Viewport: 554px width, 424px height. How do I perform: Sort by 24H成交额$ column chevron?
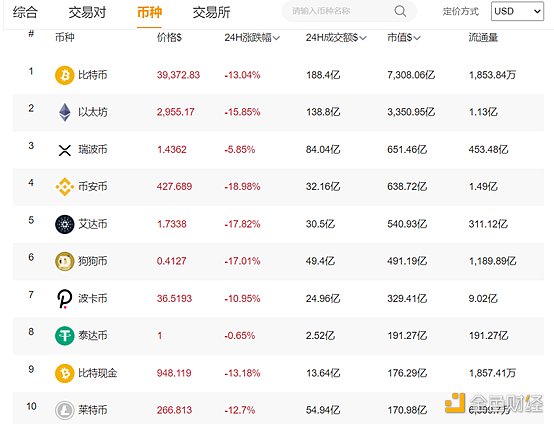(x=363, y=37)
